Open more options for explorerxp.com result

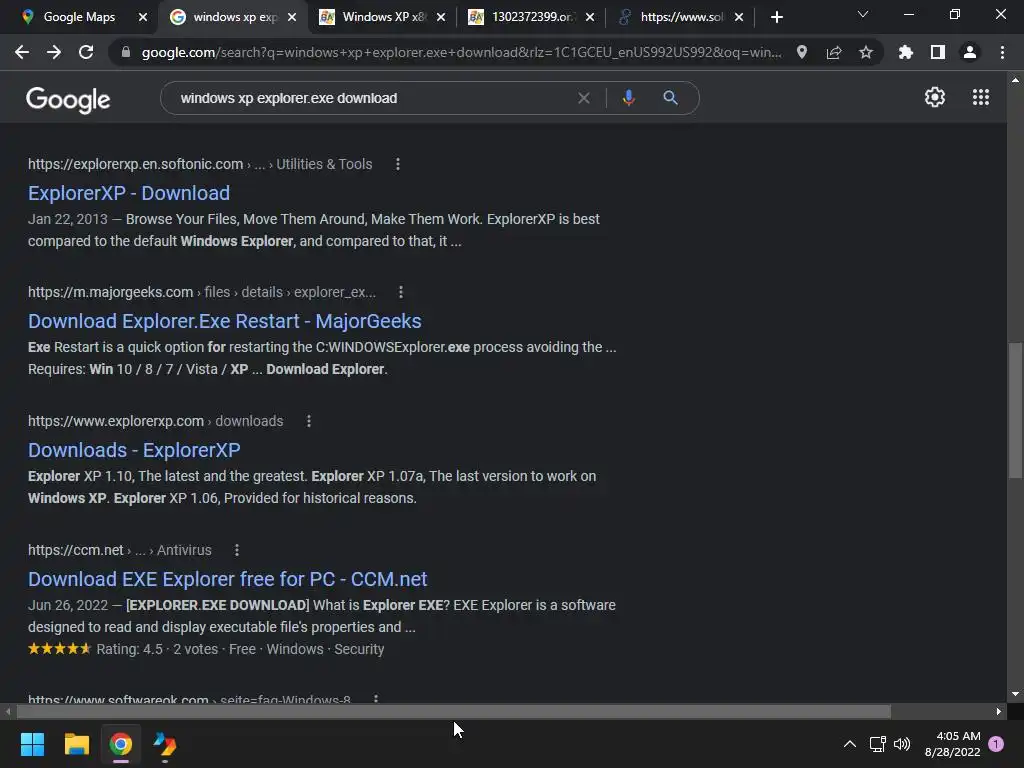tap(309, 421)
